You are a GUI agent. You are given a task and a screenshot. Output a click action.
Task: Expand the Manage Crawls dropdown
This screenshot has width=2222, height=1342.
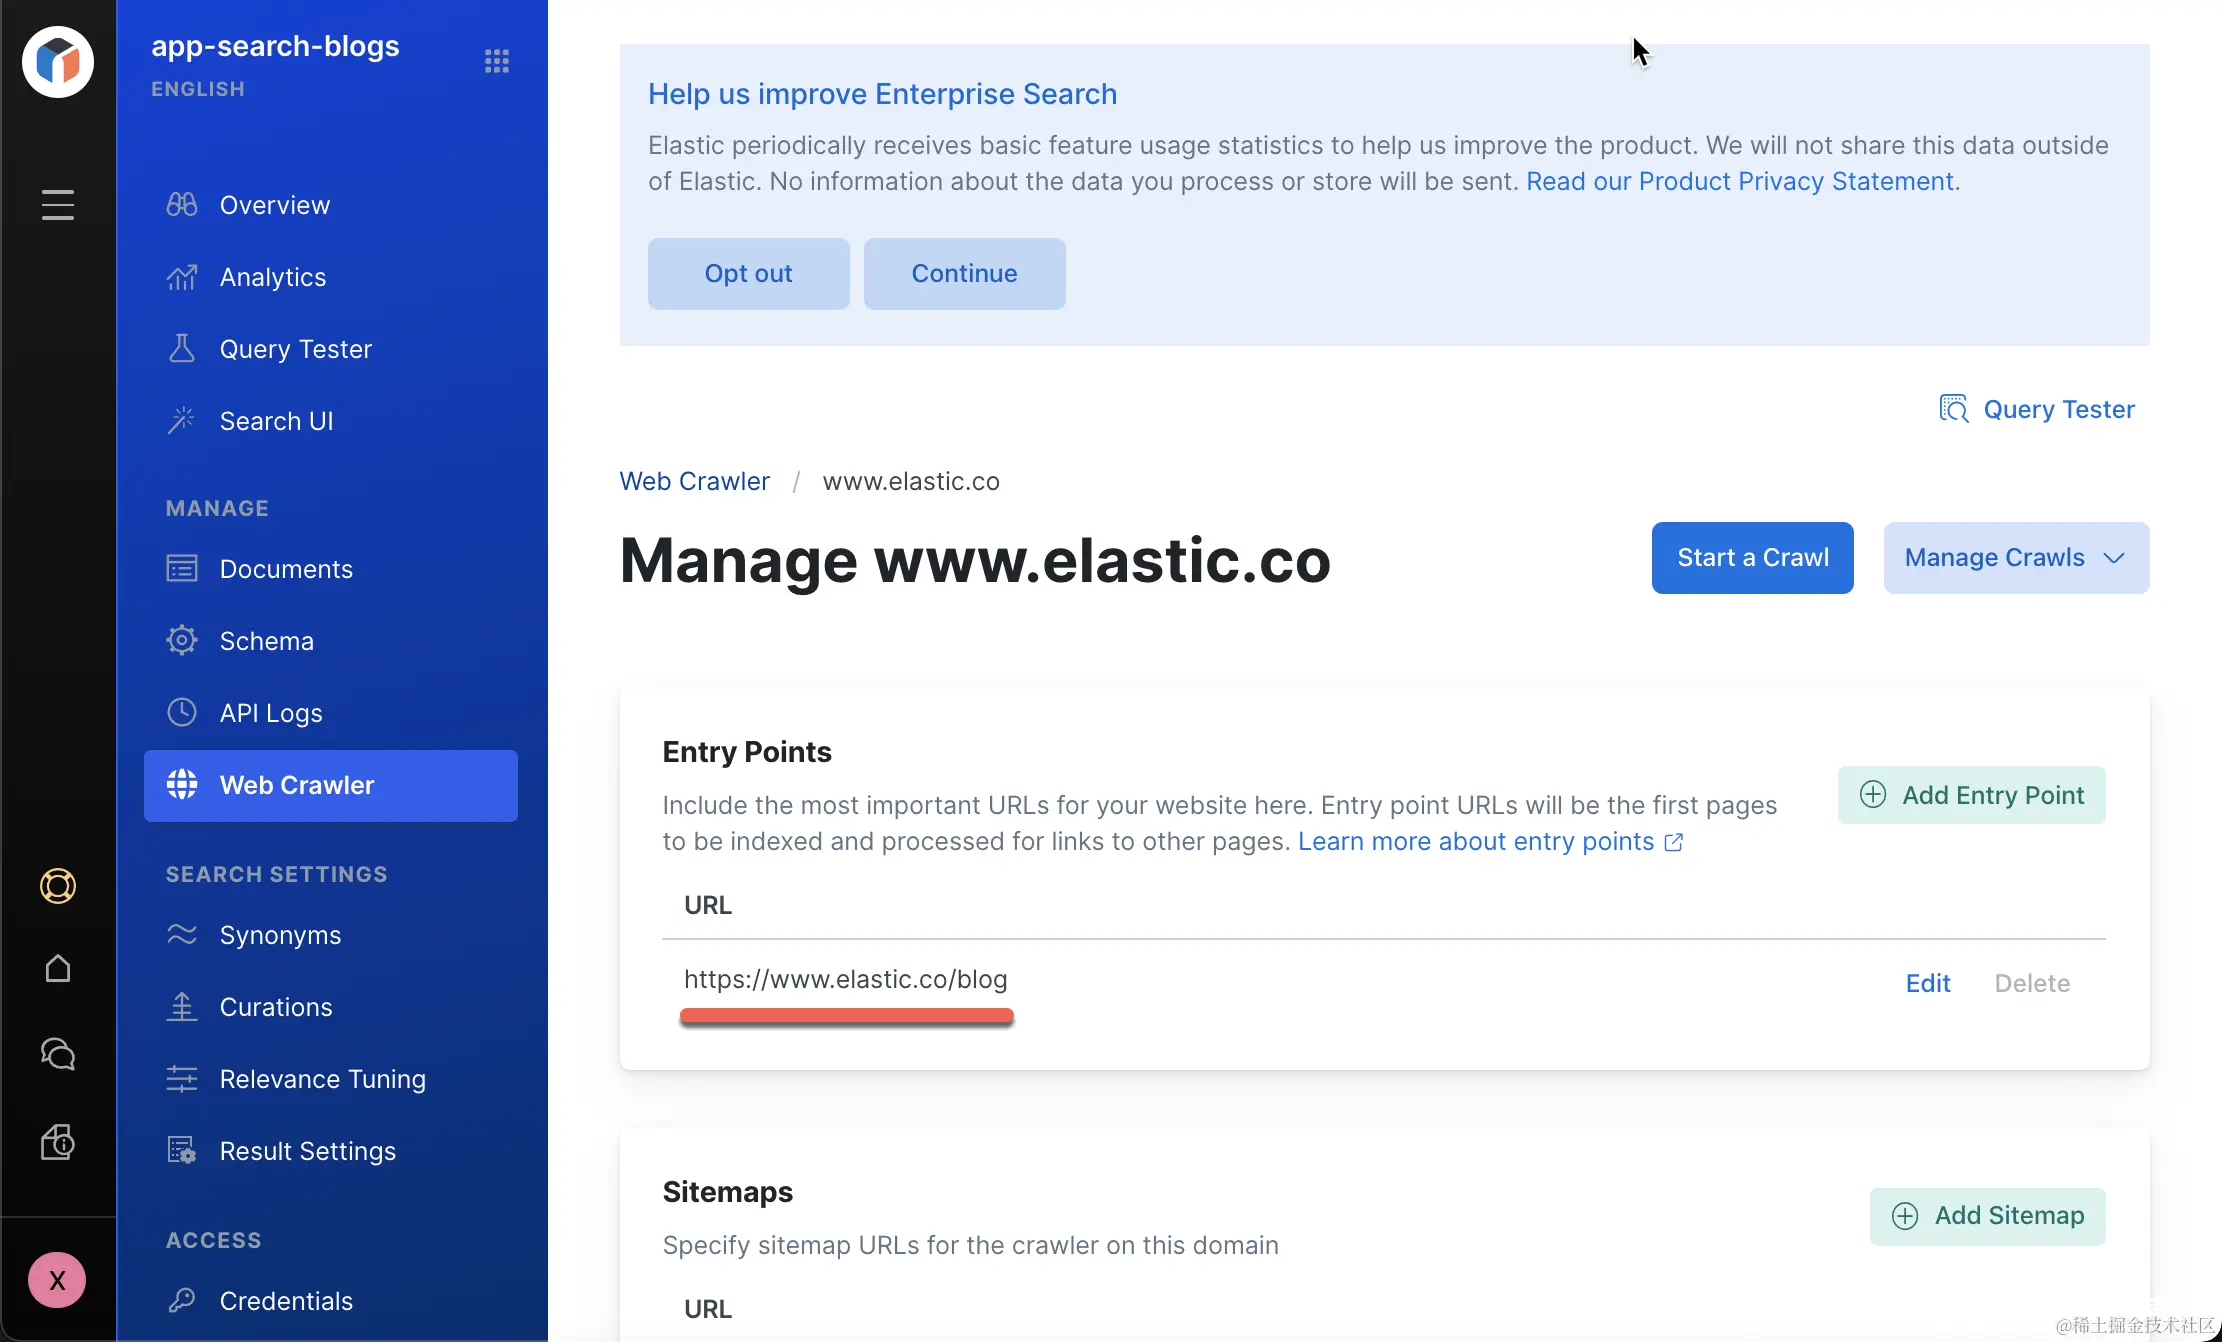(2016, 558)
